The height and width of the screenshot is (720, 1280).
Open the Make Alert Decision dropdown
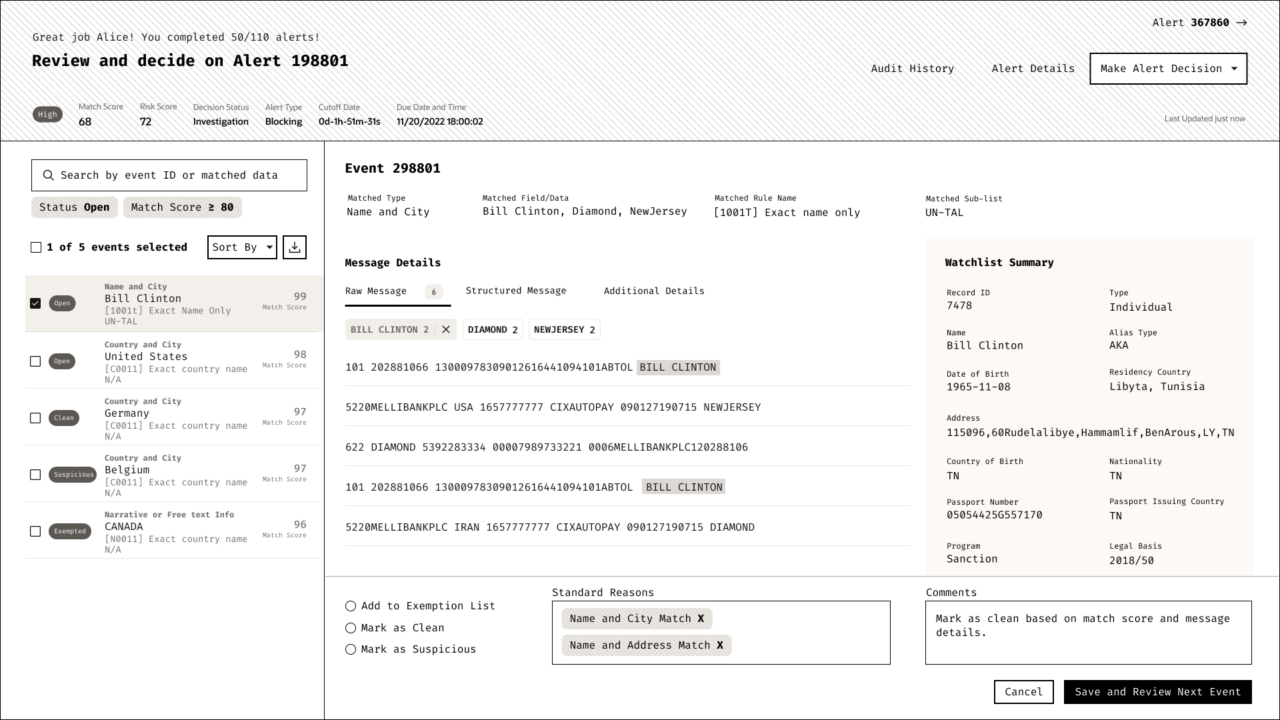[1168, 68]
